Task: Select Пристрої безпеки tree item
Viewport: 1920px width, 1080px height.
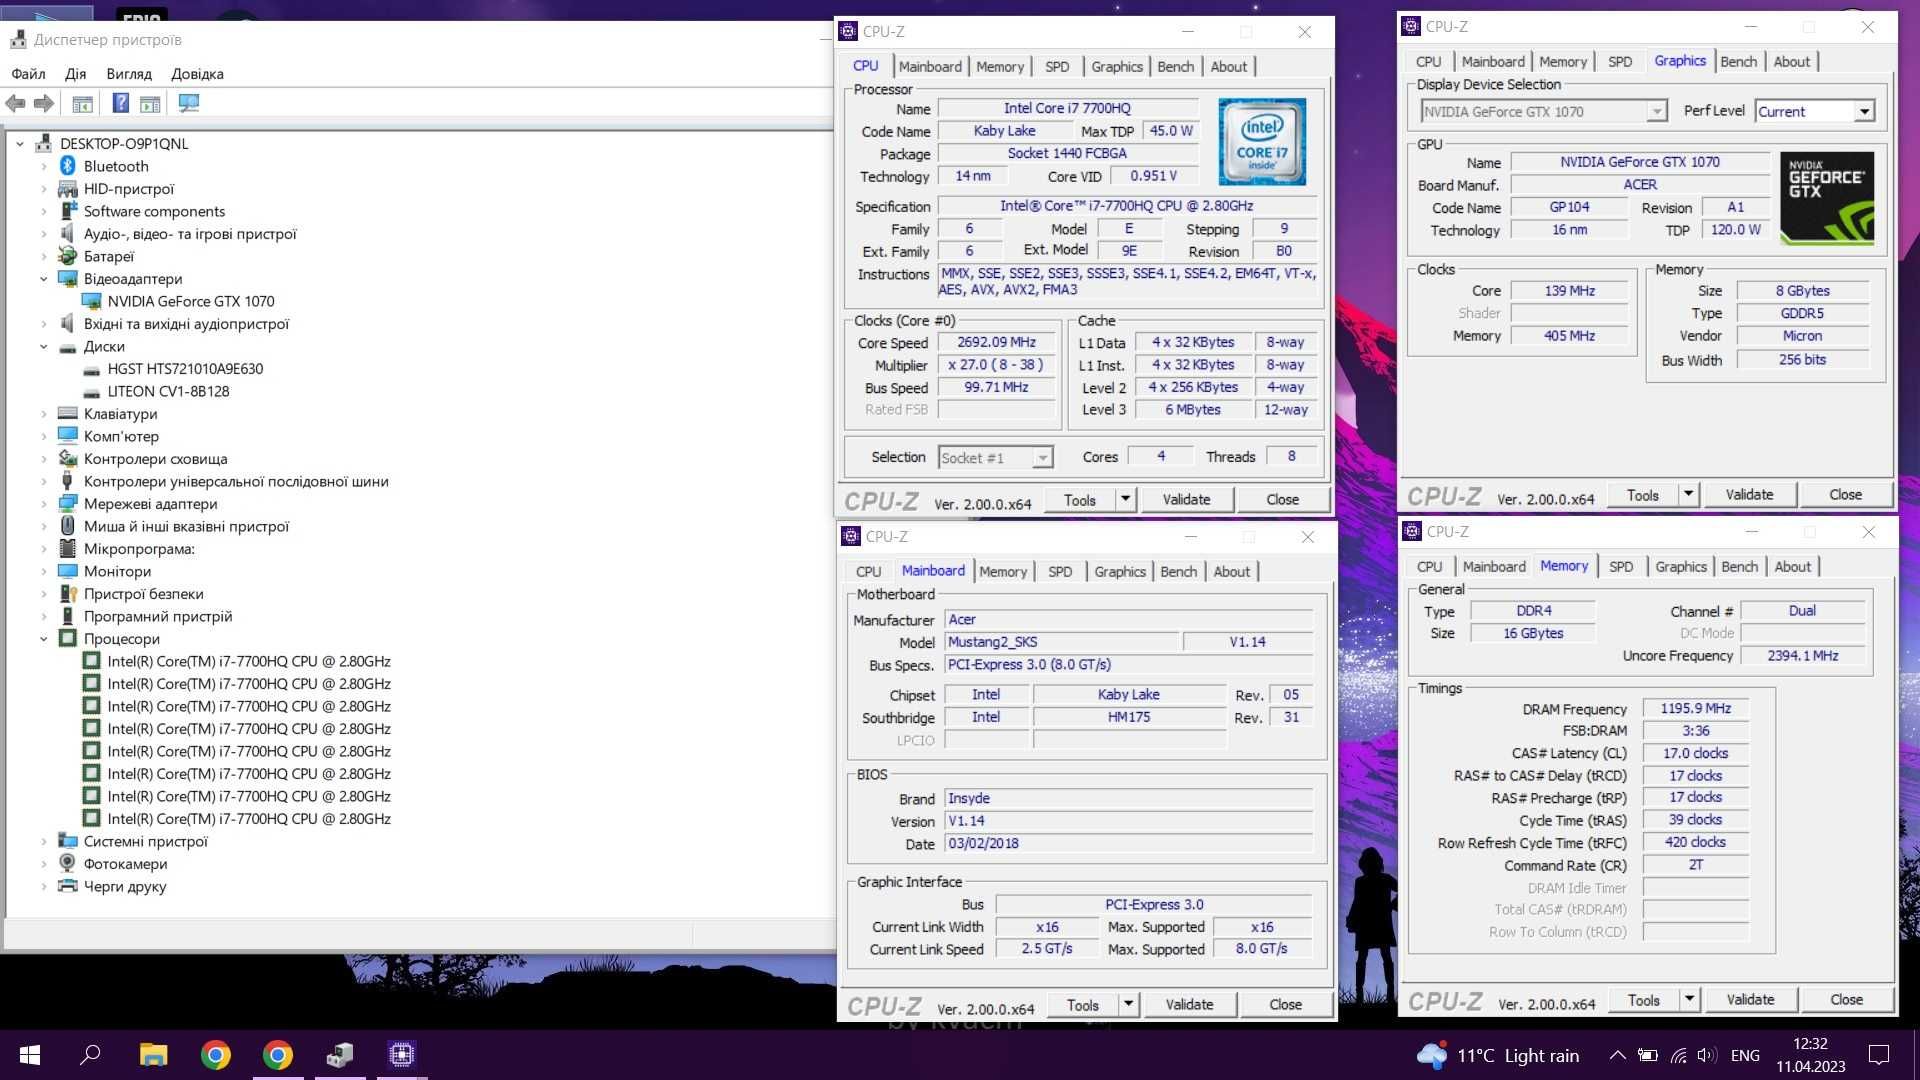Action: point(143,594)
